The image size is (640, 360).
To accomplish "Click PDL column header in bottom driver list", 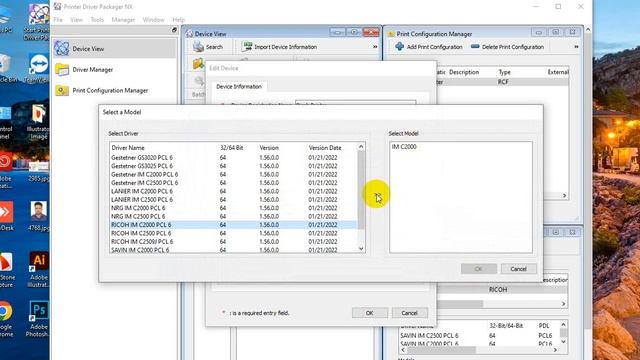I will [544, 326].
